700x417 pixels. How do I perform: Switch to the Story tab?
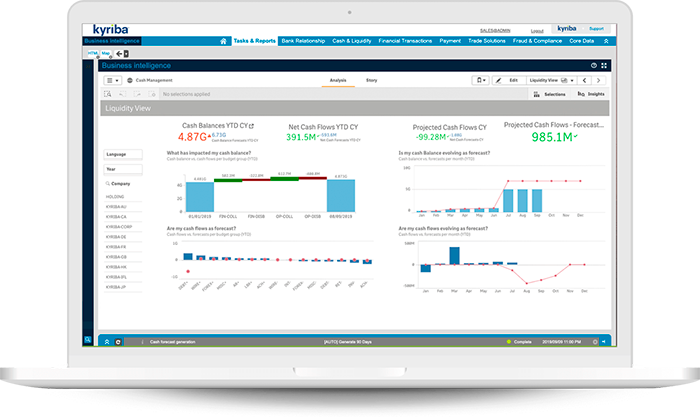tap(372, 78)
